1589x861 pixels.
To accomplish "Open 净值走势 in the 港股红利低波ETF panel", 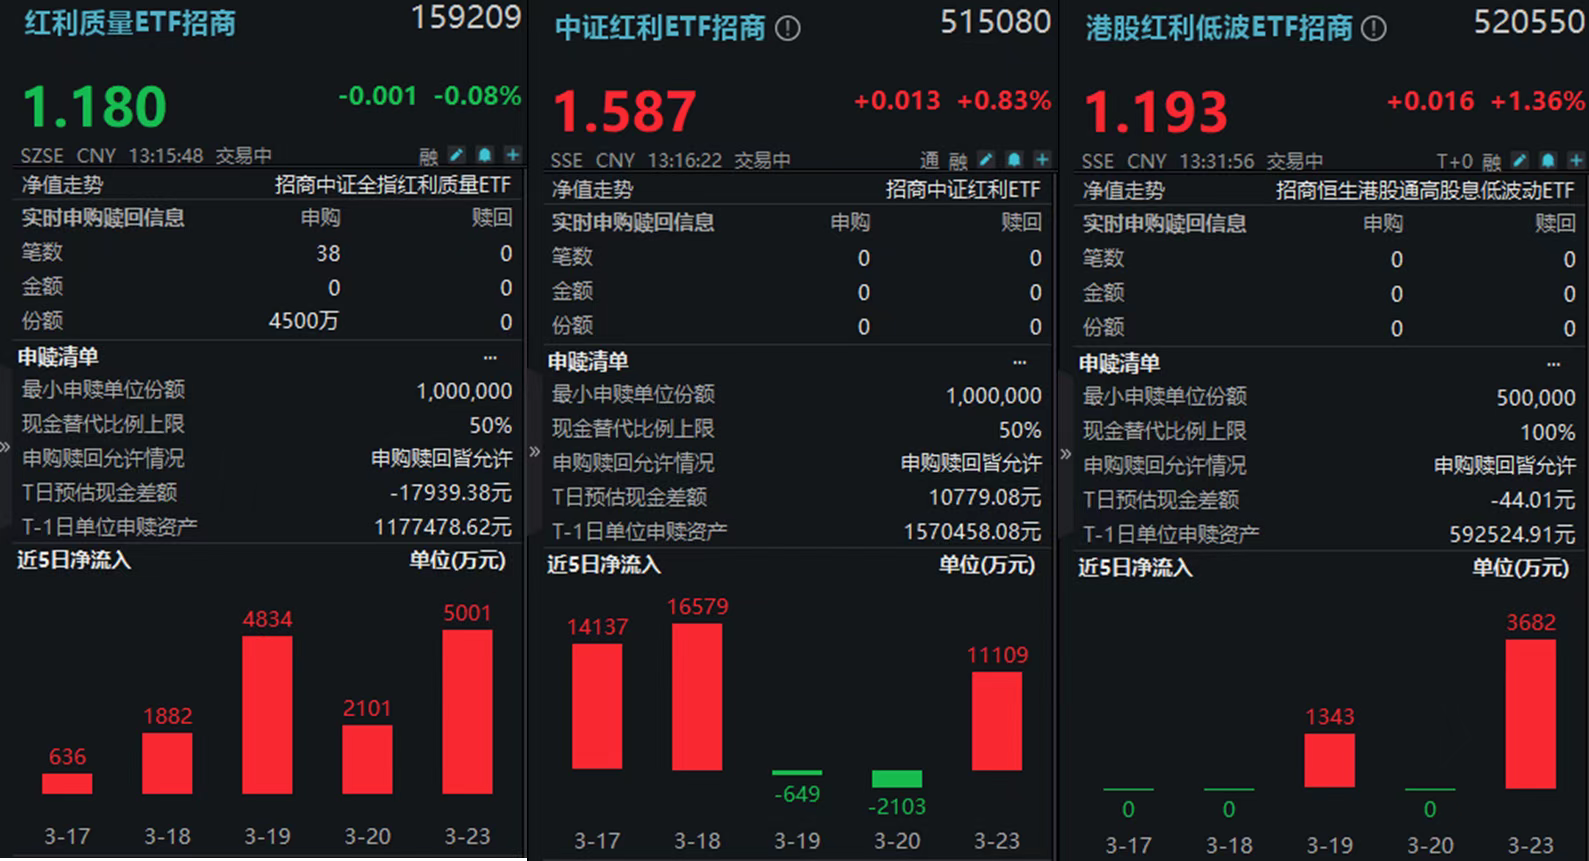I will [x=1124, y=190].
